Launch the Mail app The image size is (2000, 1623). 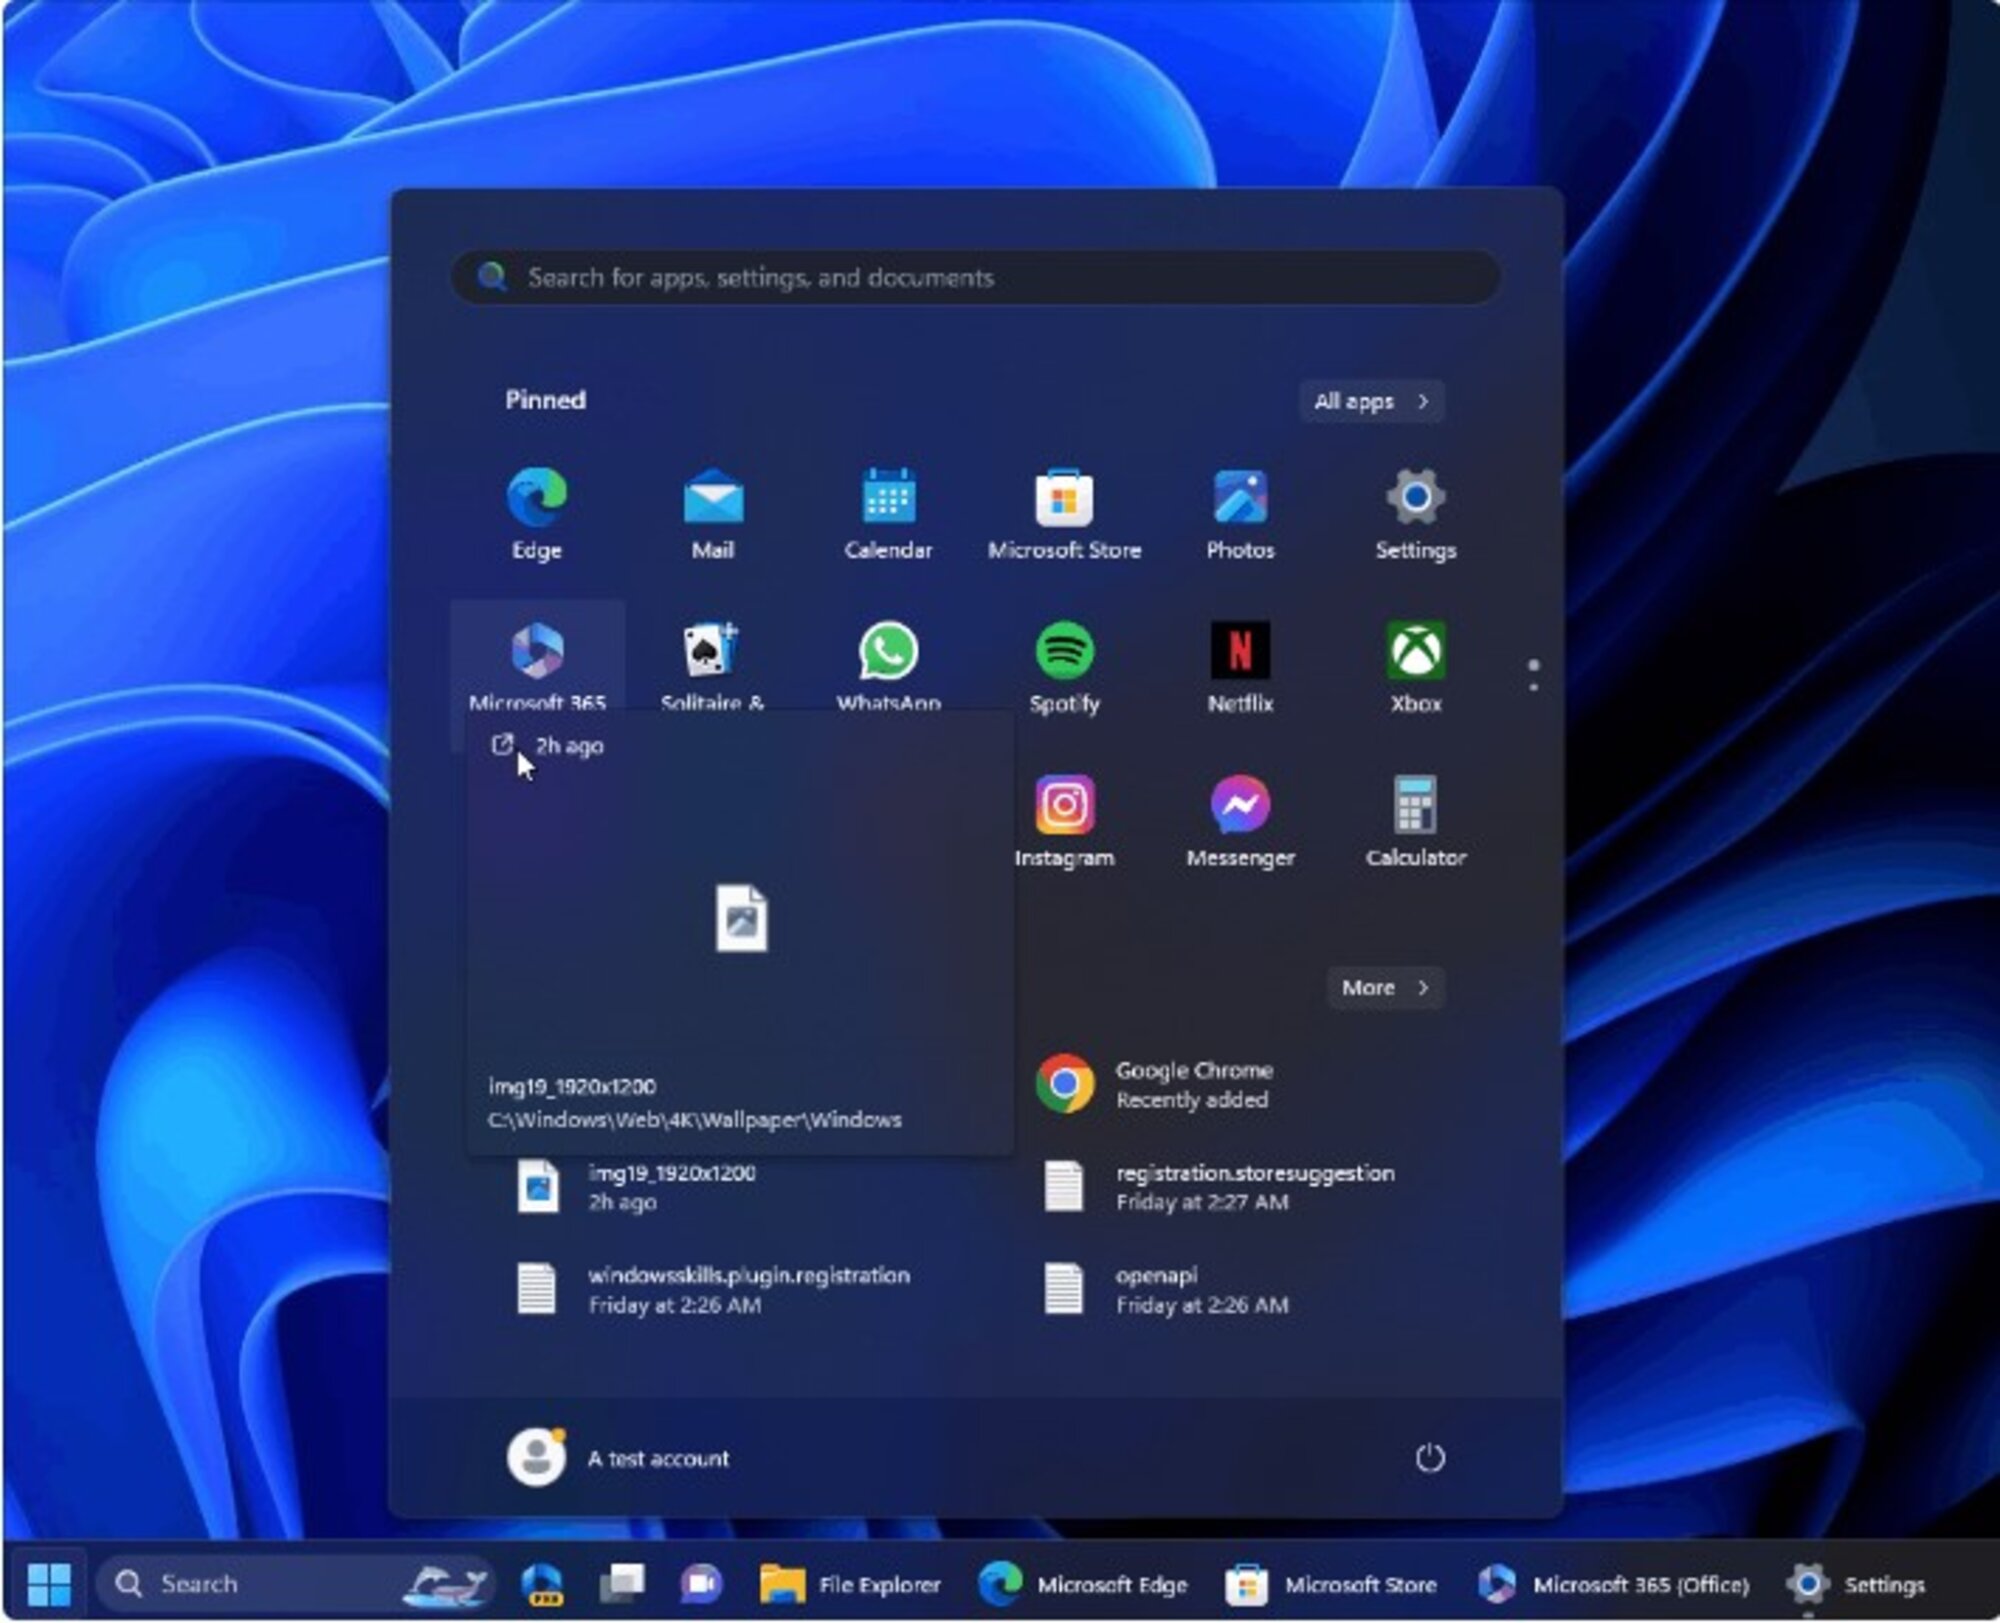[713, 514]
